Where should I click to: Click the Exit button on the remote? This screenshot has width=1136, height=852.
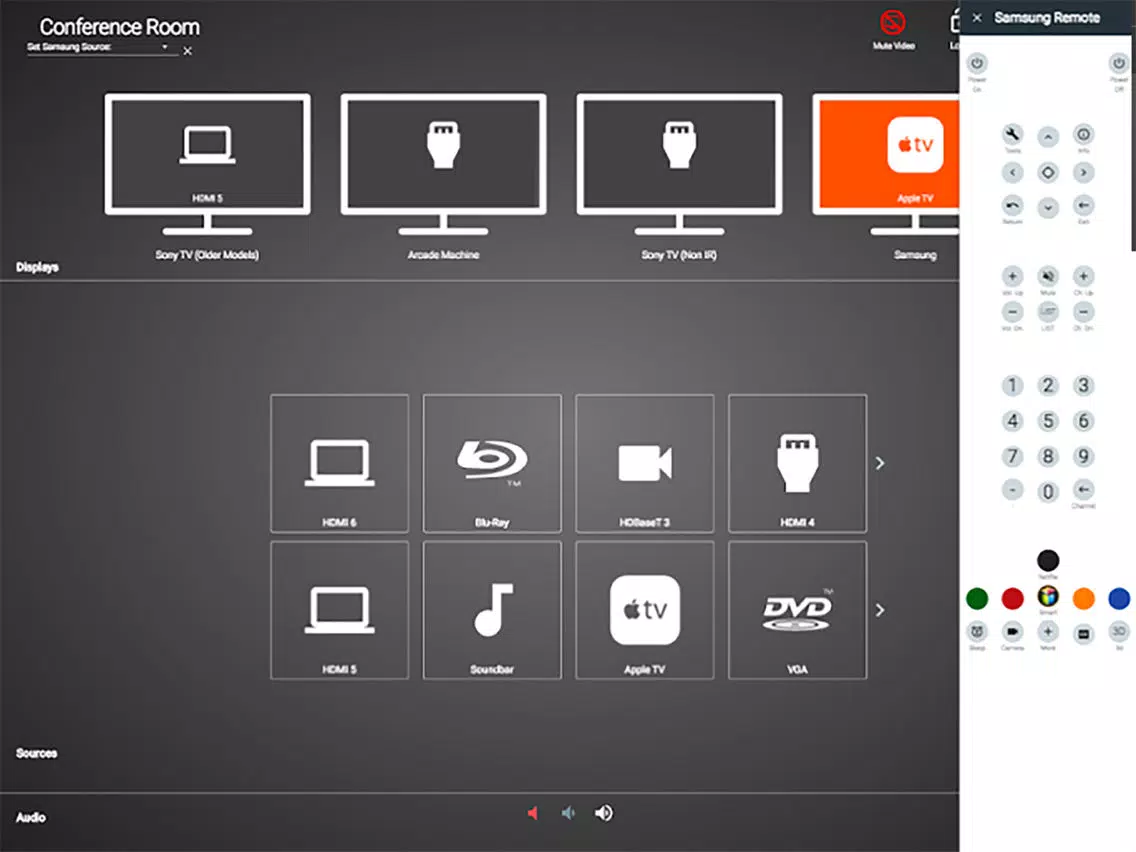click(1083, 205)
